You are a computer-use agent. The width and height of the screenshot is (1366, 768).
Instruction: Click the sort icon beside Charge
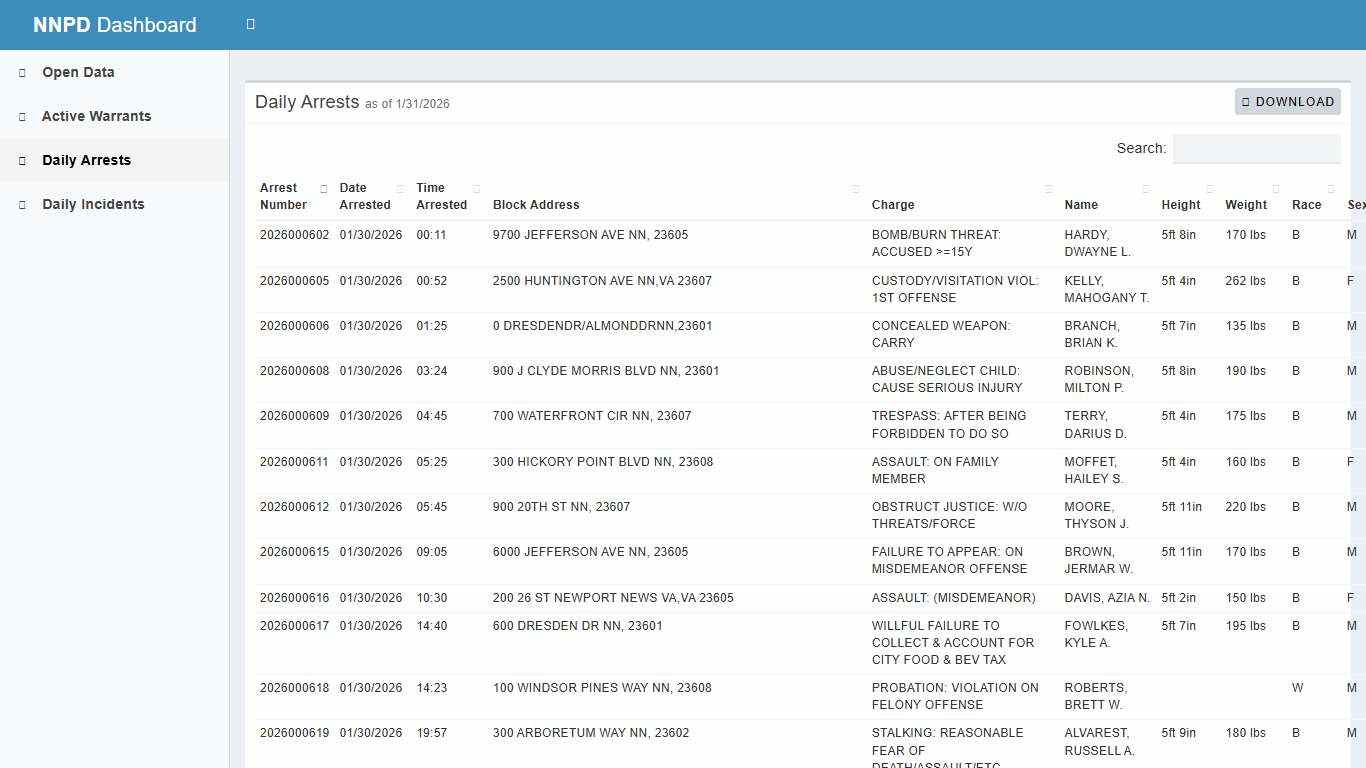1049,189
